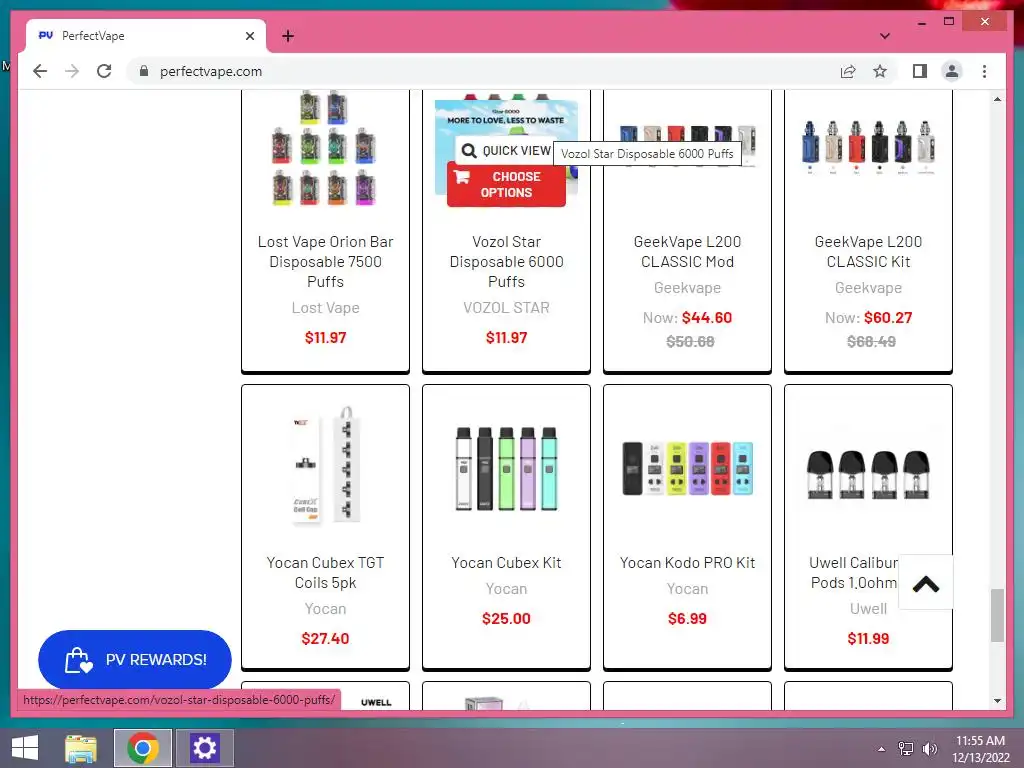Click the forward navigation arrow
The image size is (1024, 768).
tap(72, 71)
